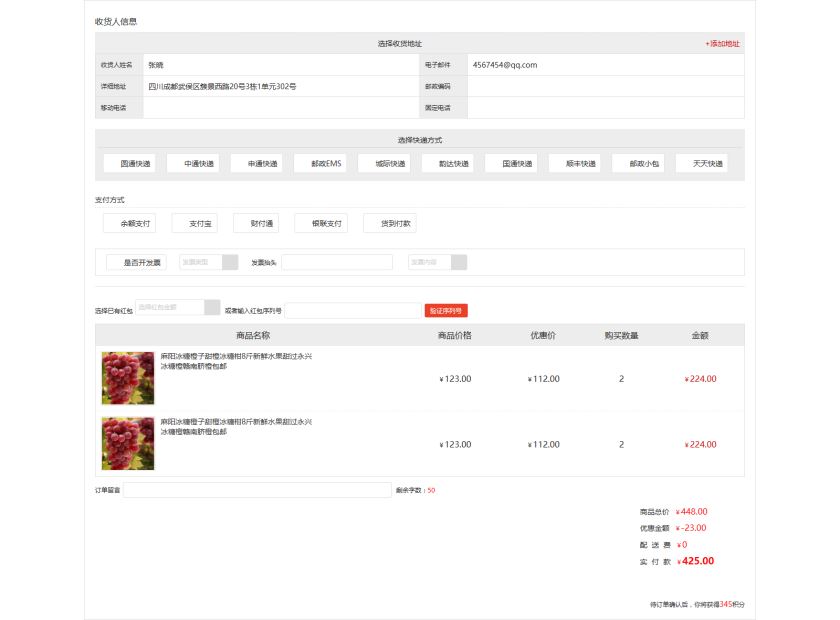Screen dimensions: 840x620
Task: Click the address 四川成都武侯区 text
Action: (222, 86)
